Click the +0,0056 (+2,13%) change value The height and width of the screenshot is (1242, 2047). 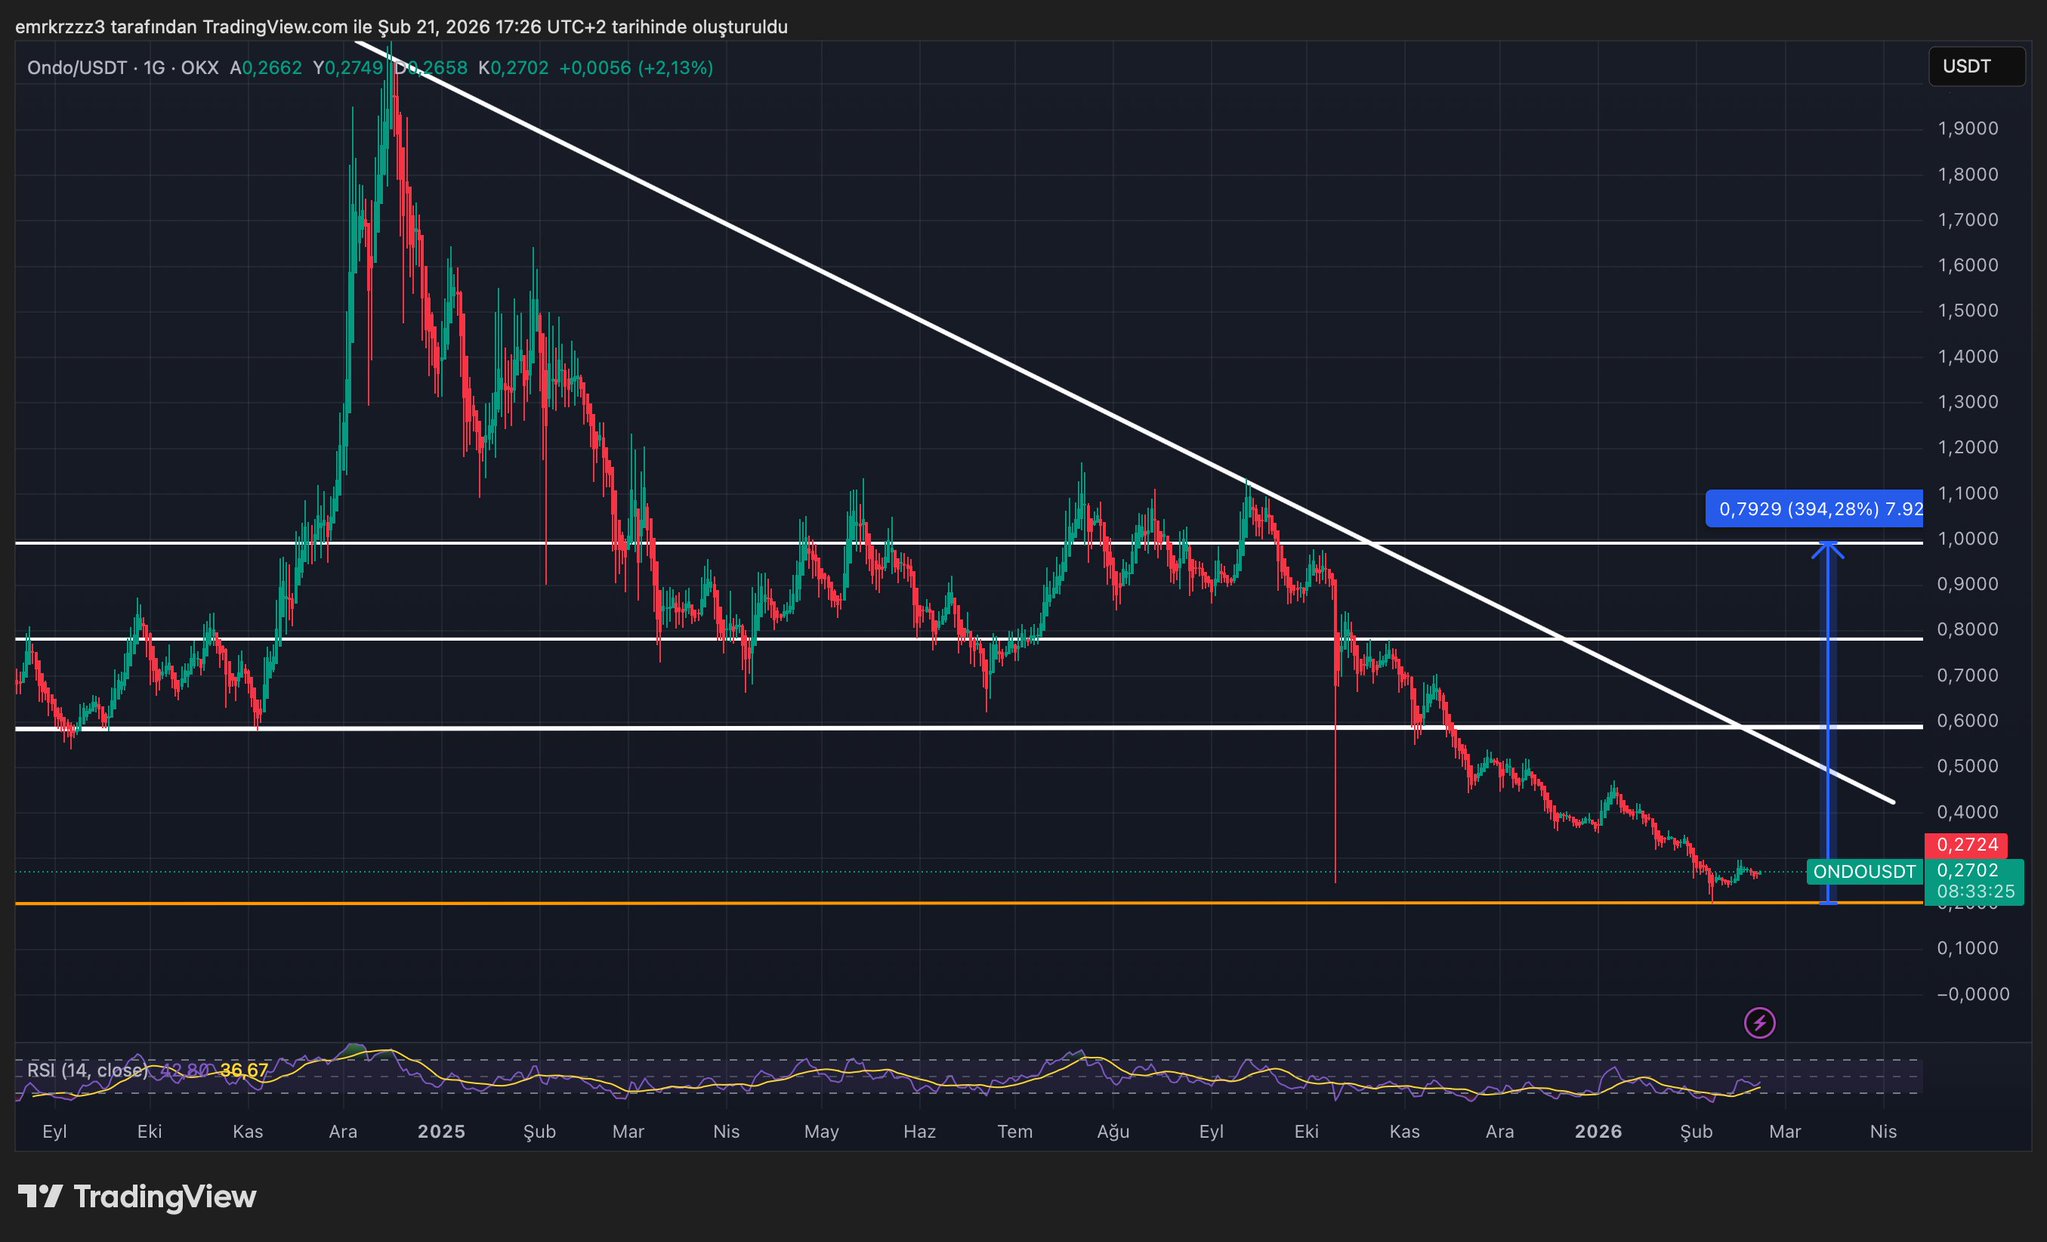click(636, 68)
